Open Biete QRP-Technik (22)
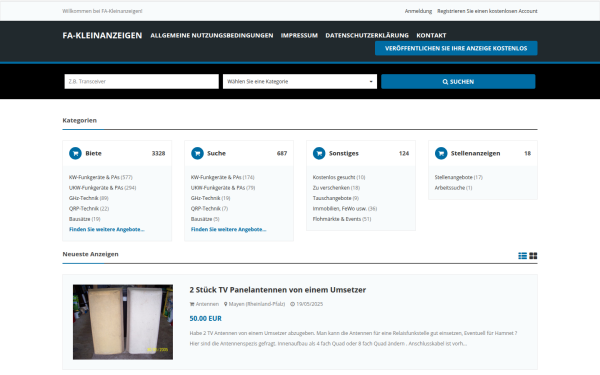This screenshot has width=600, height=375. click(x=89, y=209)
